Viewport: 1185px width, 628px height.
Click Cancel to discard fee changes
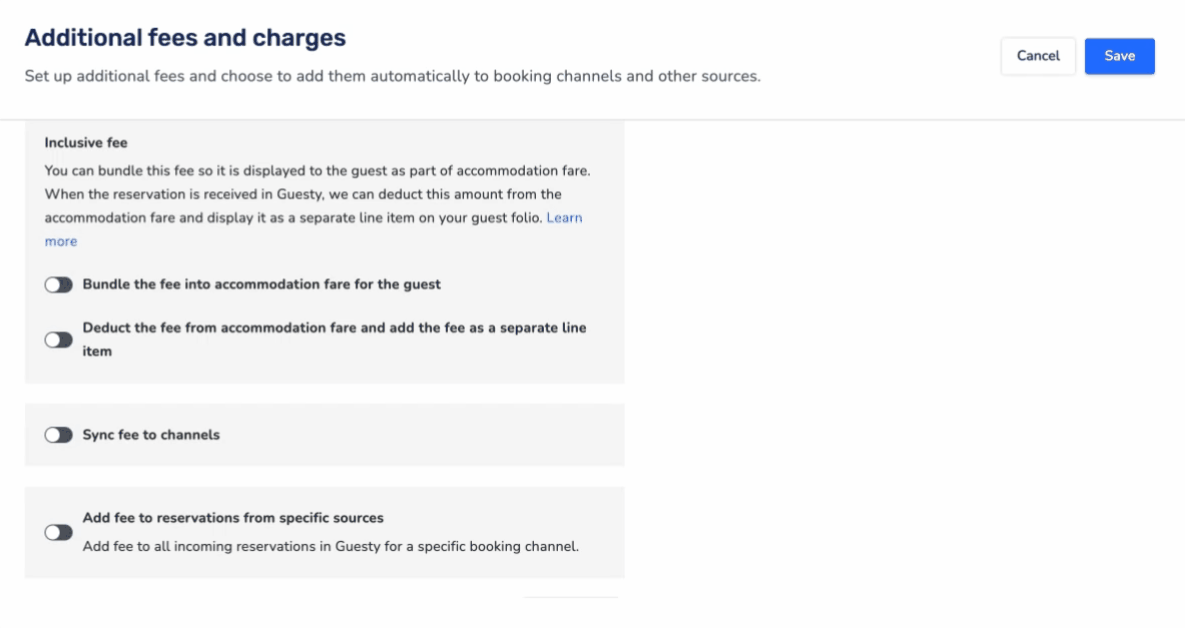[x=1038, y=56]
